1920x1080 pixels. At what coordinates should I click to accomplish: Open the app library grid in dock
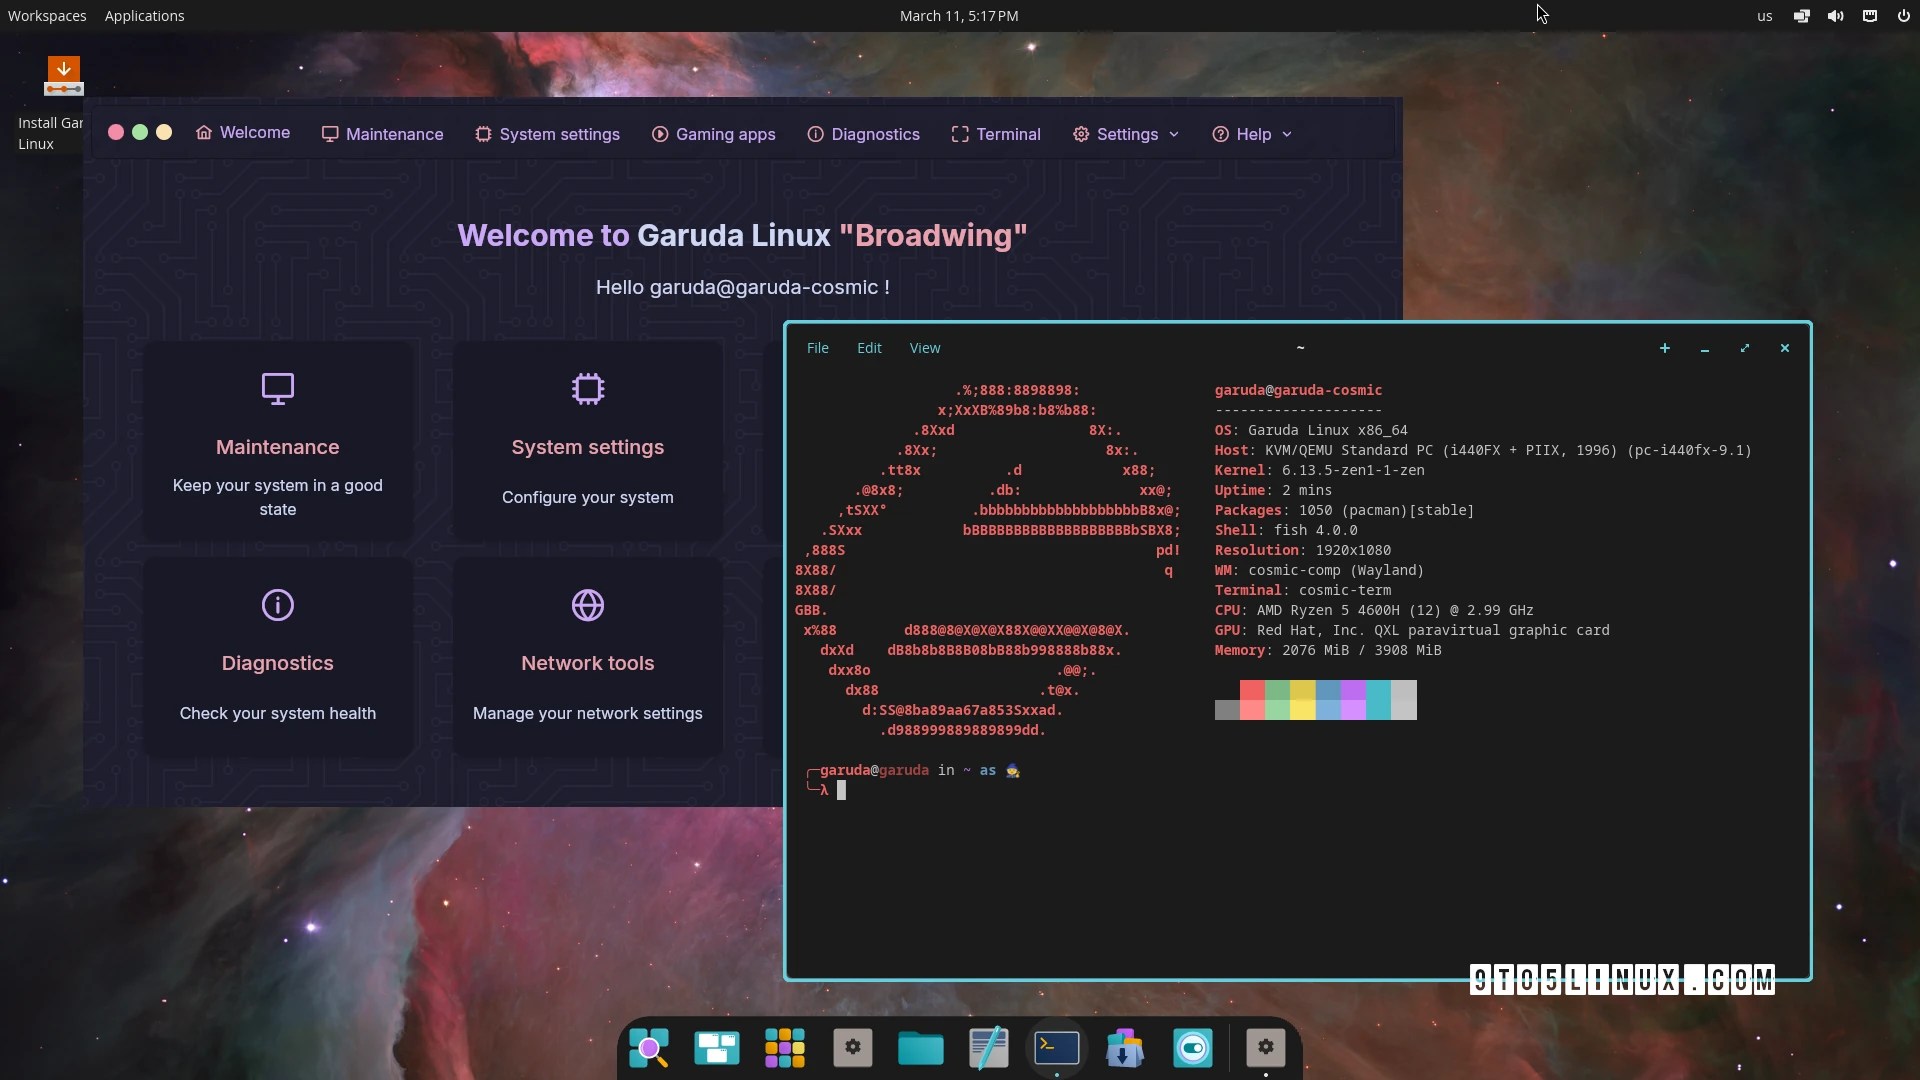(784, 1048)
